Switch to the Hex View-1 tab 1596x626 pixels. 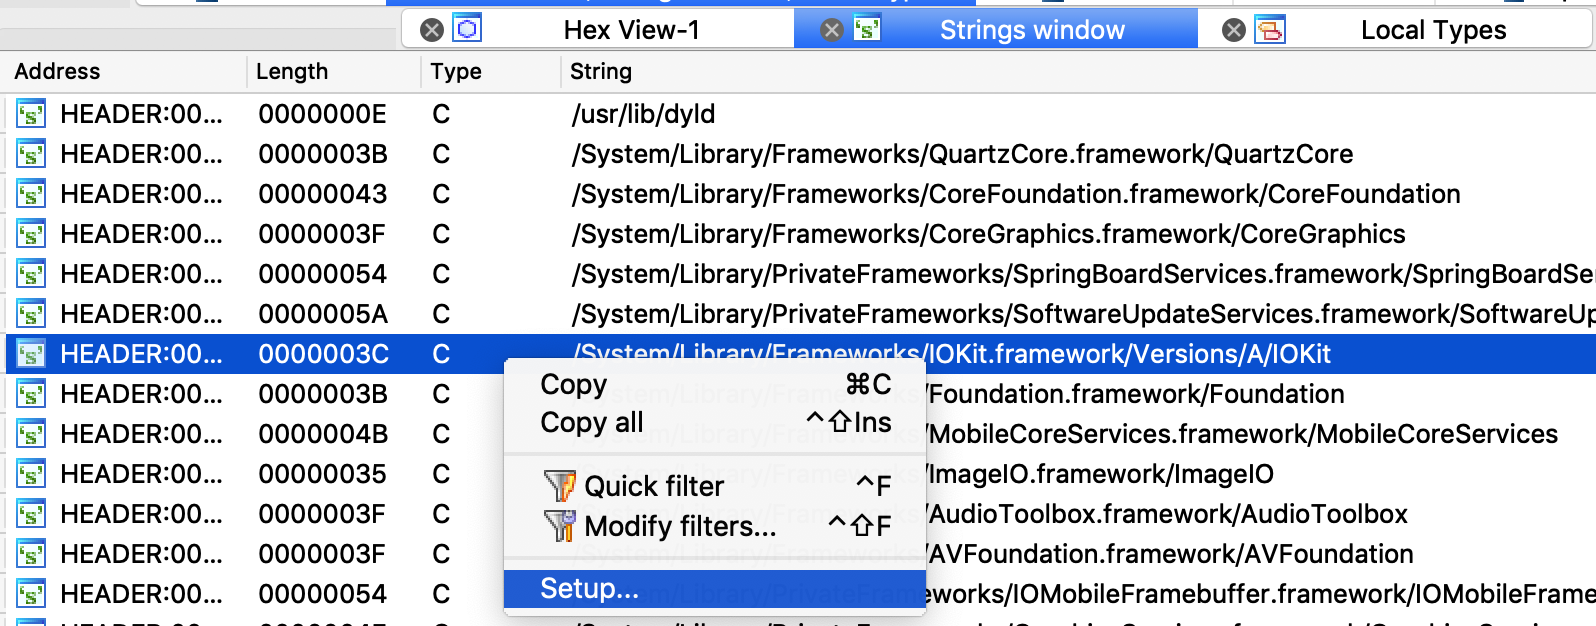[x=631, y=30]
